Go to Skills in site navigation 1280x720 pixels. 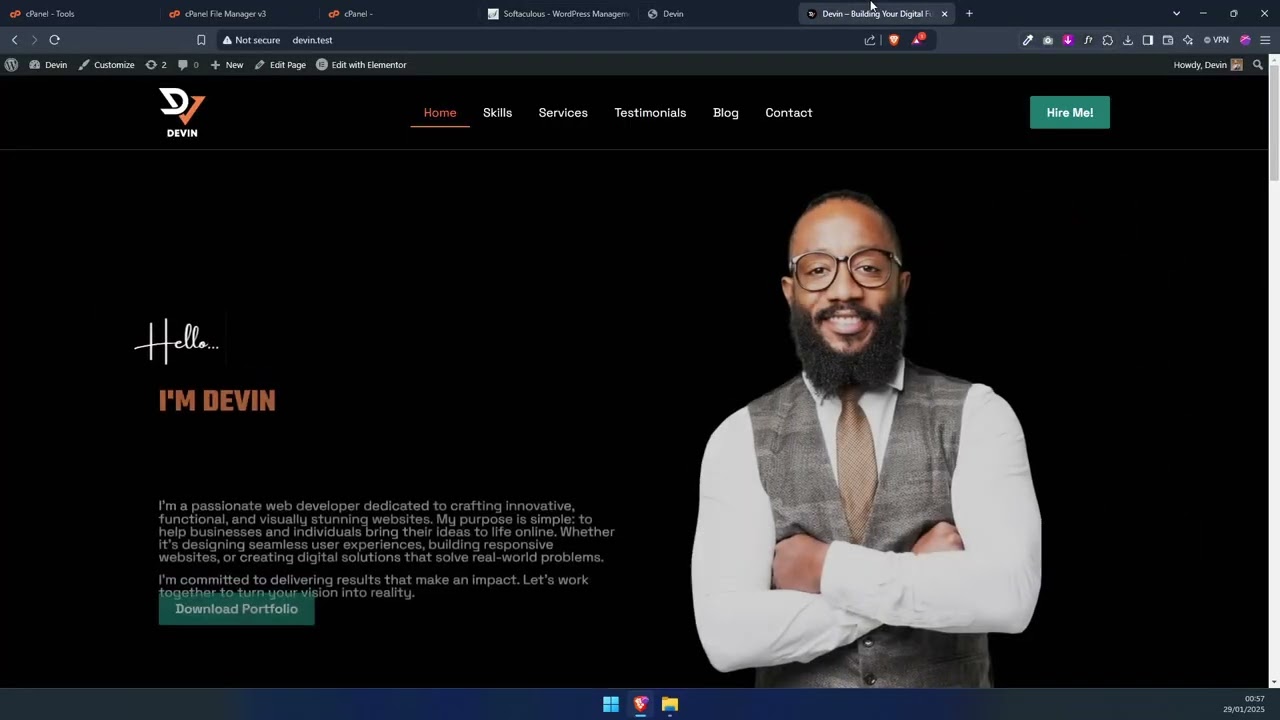pos(497,113)
